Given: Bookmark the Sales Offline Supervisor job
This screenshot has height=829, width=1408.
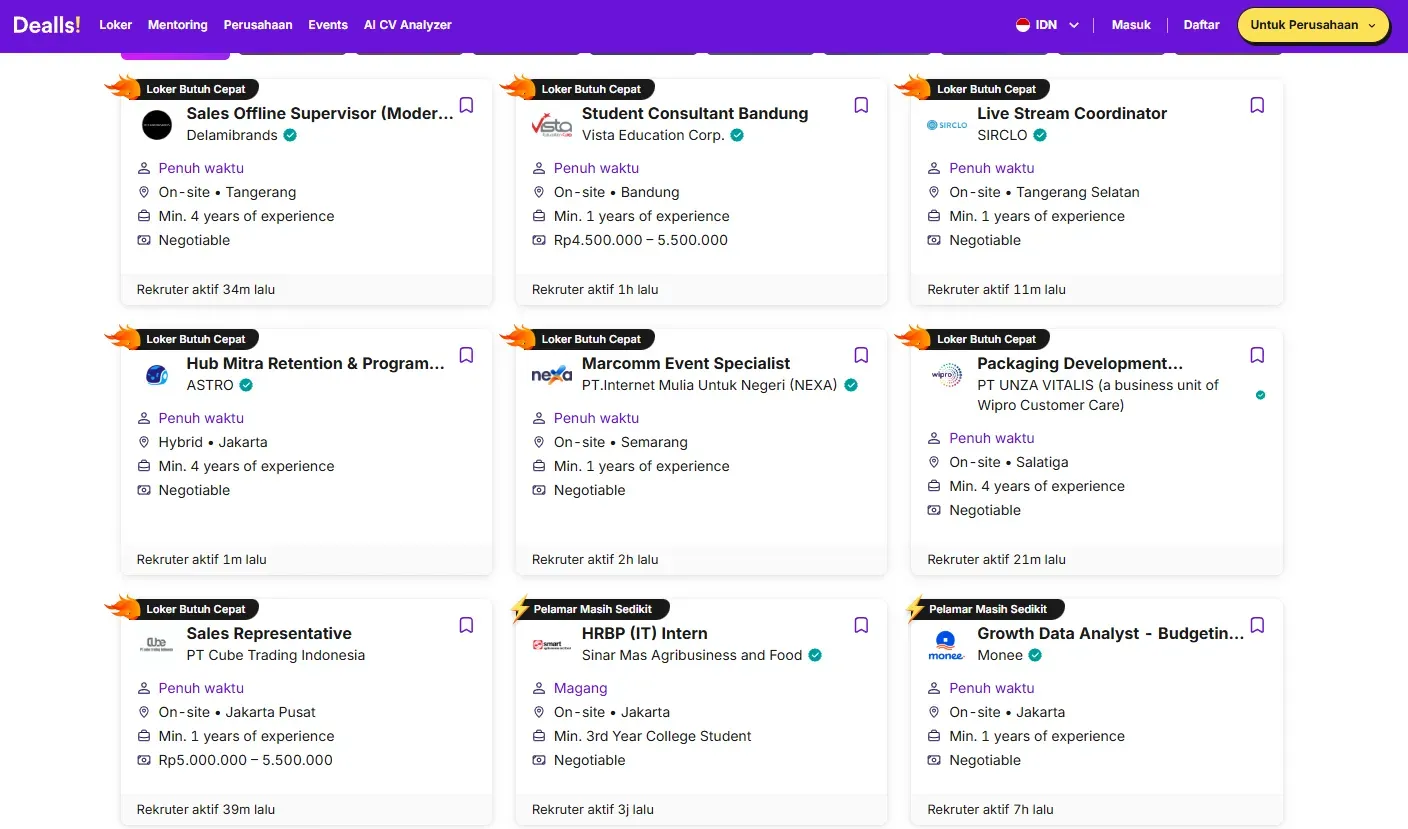Looking at the screenshot, I should tap(466, 105).
